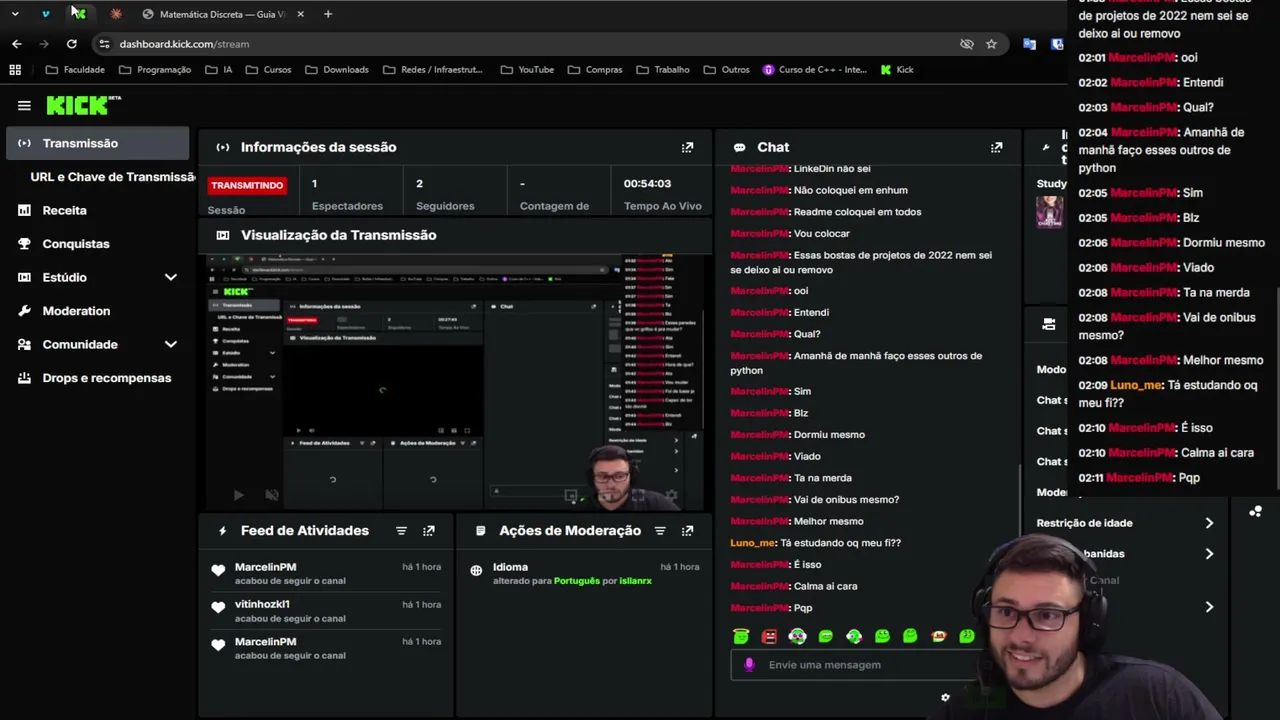Pick the plain green face emote, fourth in row
Viewport: 1280px width, 720px height.
pyautogui.click(x=825, y=636)
